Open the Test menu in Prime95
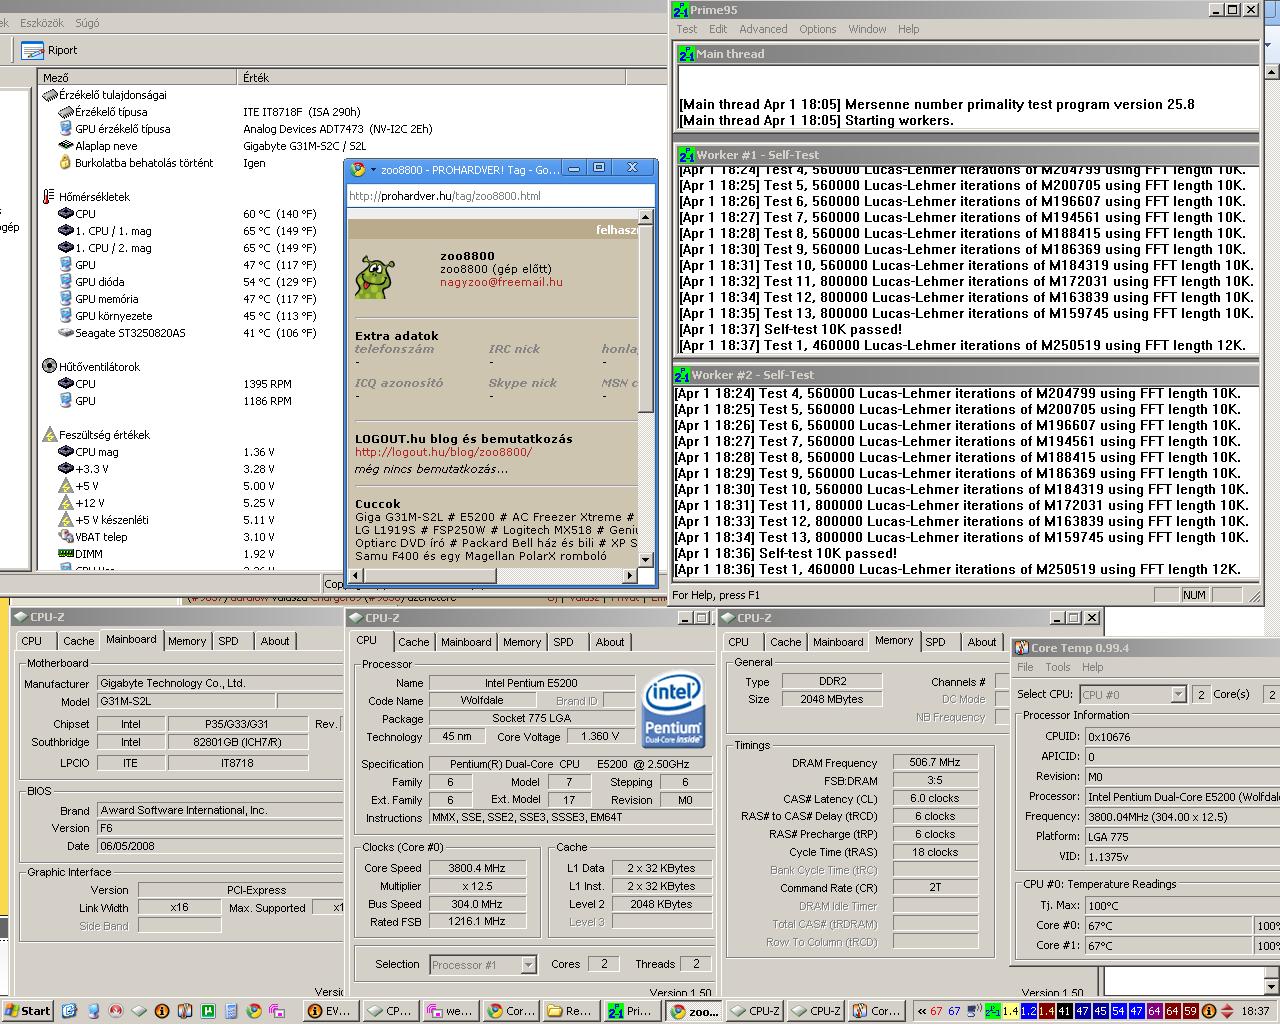Screen dimensions: 1280x1029 pyautogui.click(x=687, y=29)
